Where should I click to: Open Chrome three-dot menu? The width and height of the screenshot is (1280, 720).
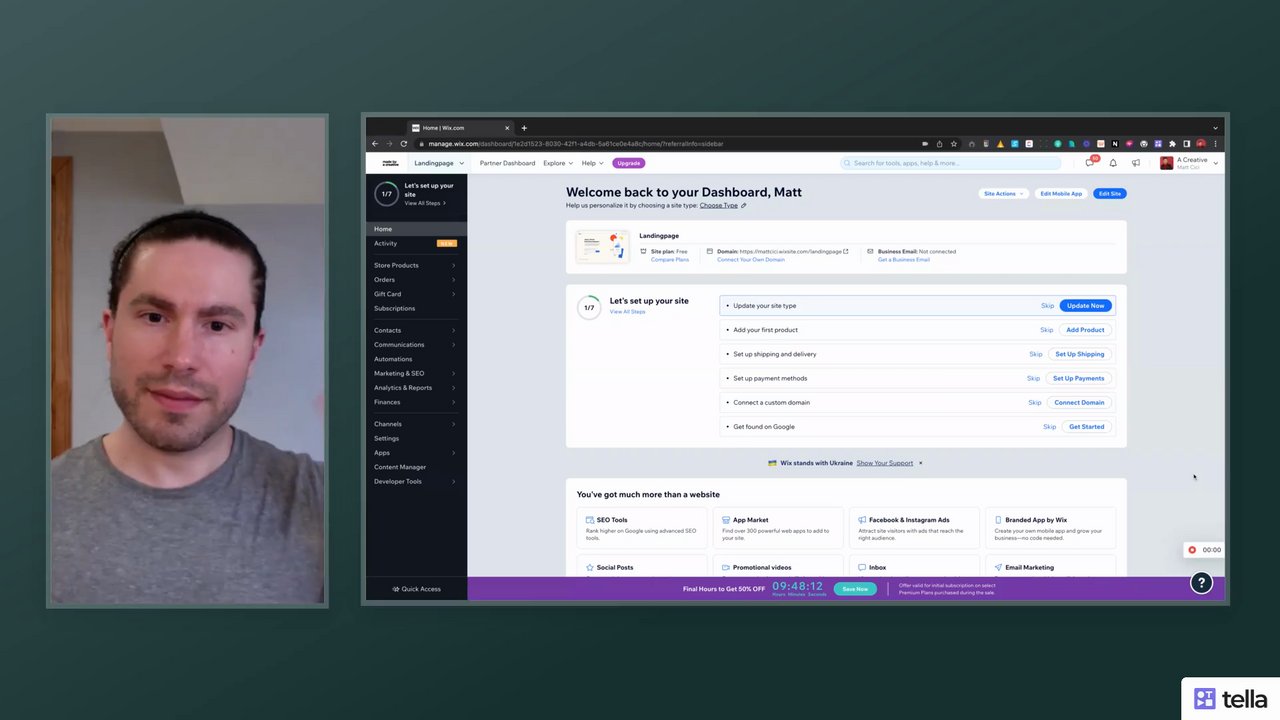click(x=1215, y=144)
